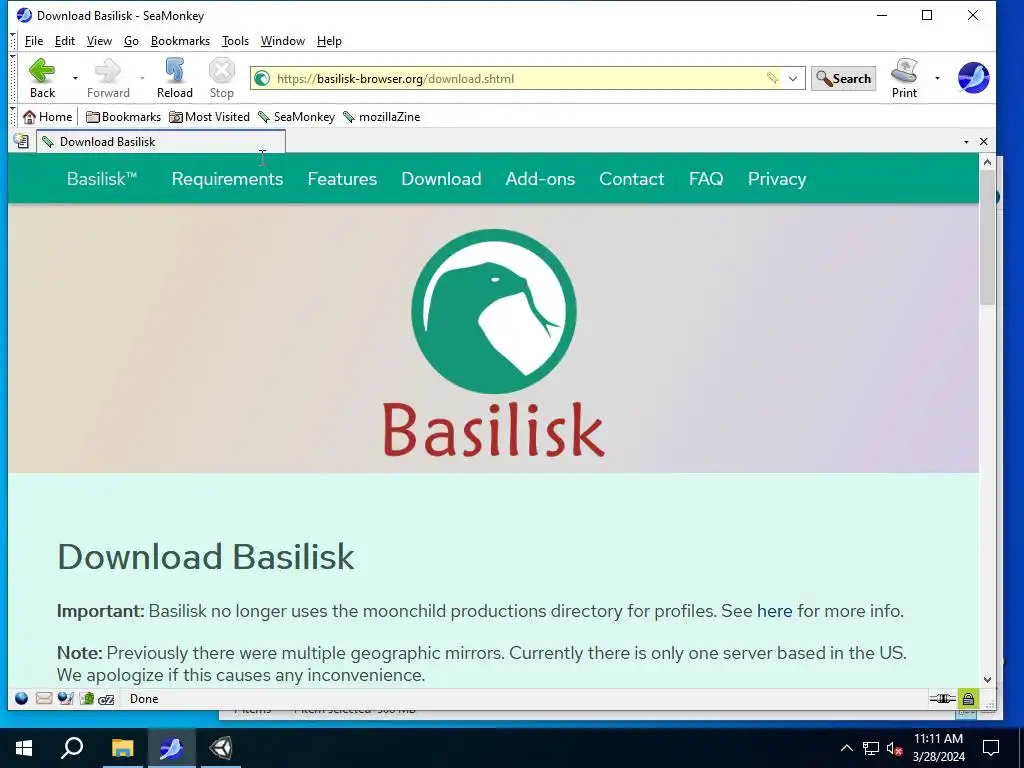Open Mail & Newsgroups from status bar envelope icon

tap(44, 699)
